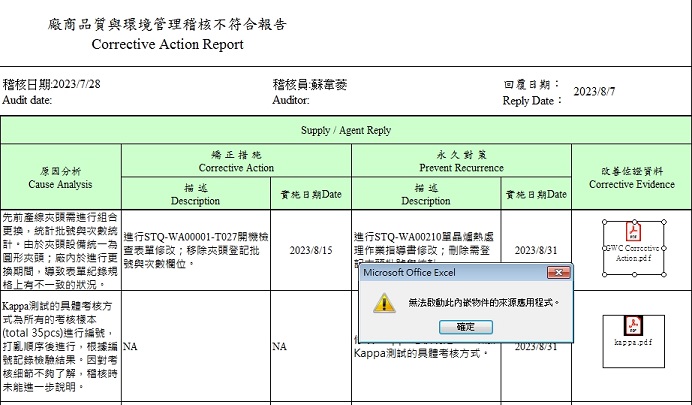Image resolution: width=692 pixels, height=405 pixels.
Task: Click the cause analysis cell starting with 先前產線夾頭
Action: (60, 250)
